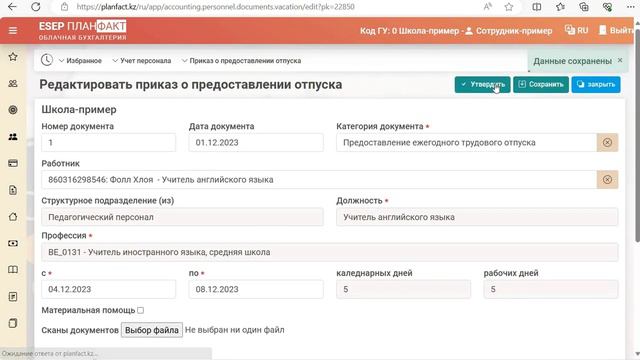Open the hamburger menu in the header
Image resolution: width=640 pixels, height=360 pixels.
(13, 31)
